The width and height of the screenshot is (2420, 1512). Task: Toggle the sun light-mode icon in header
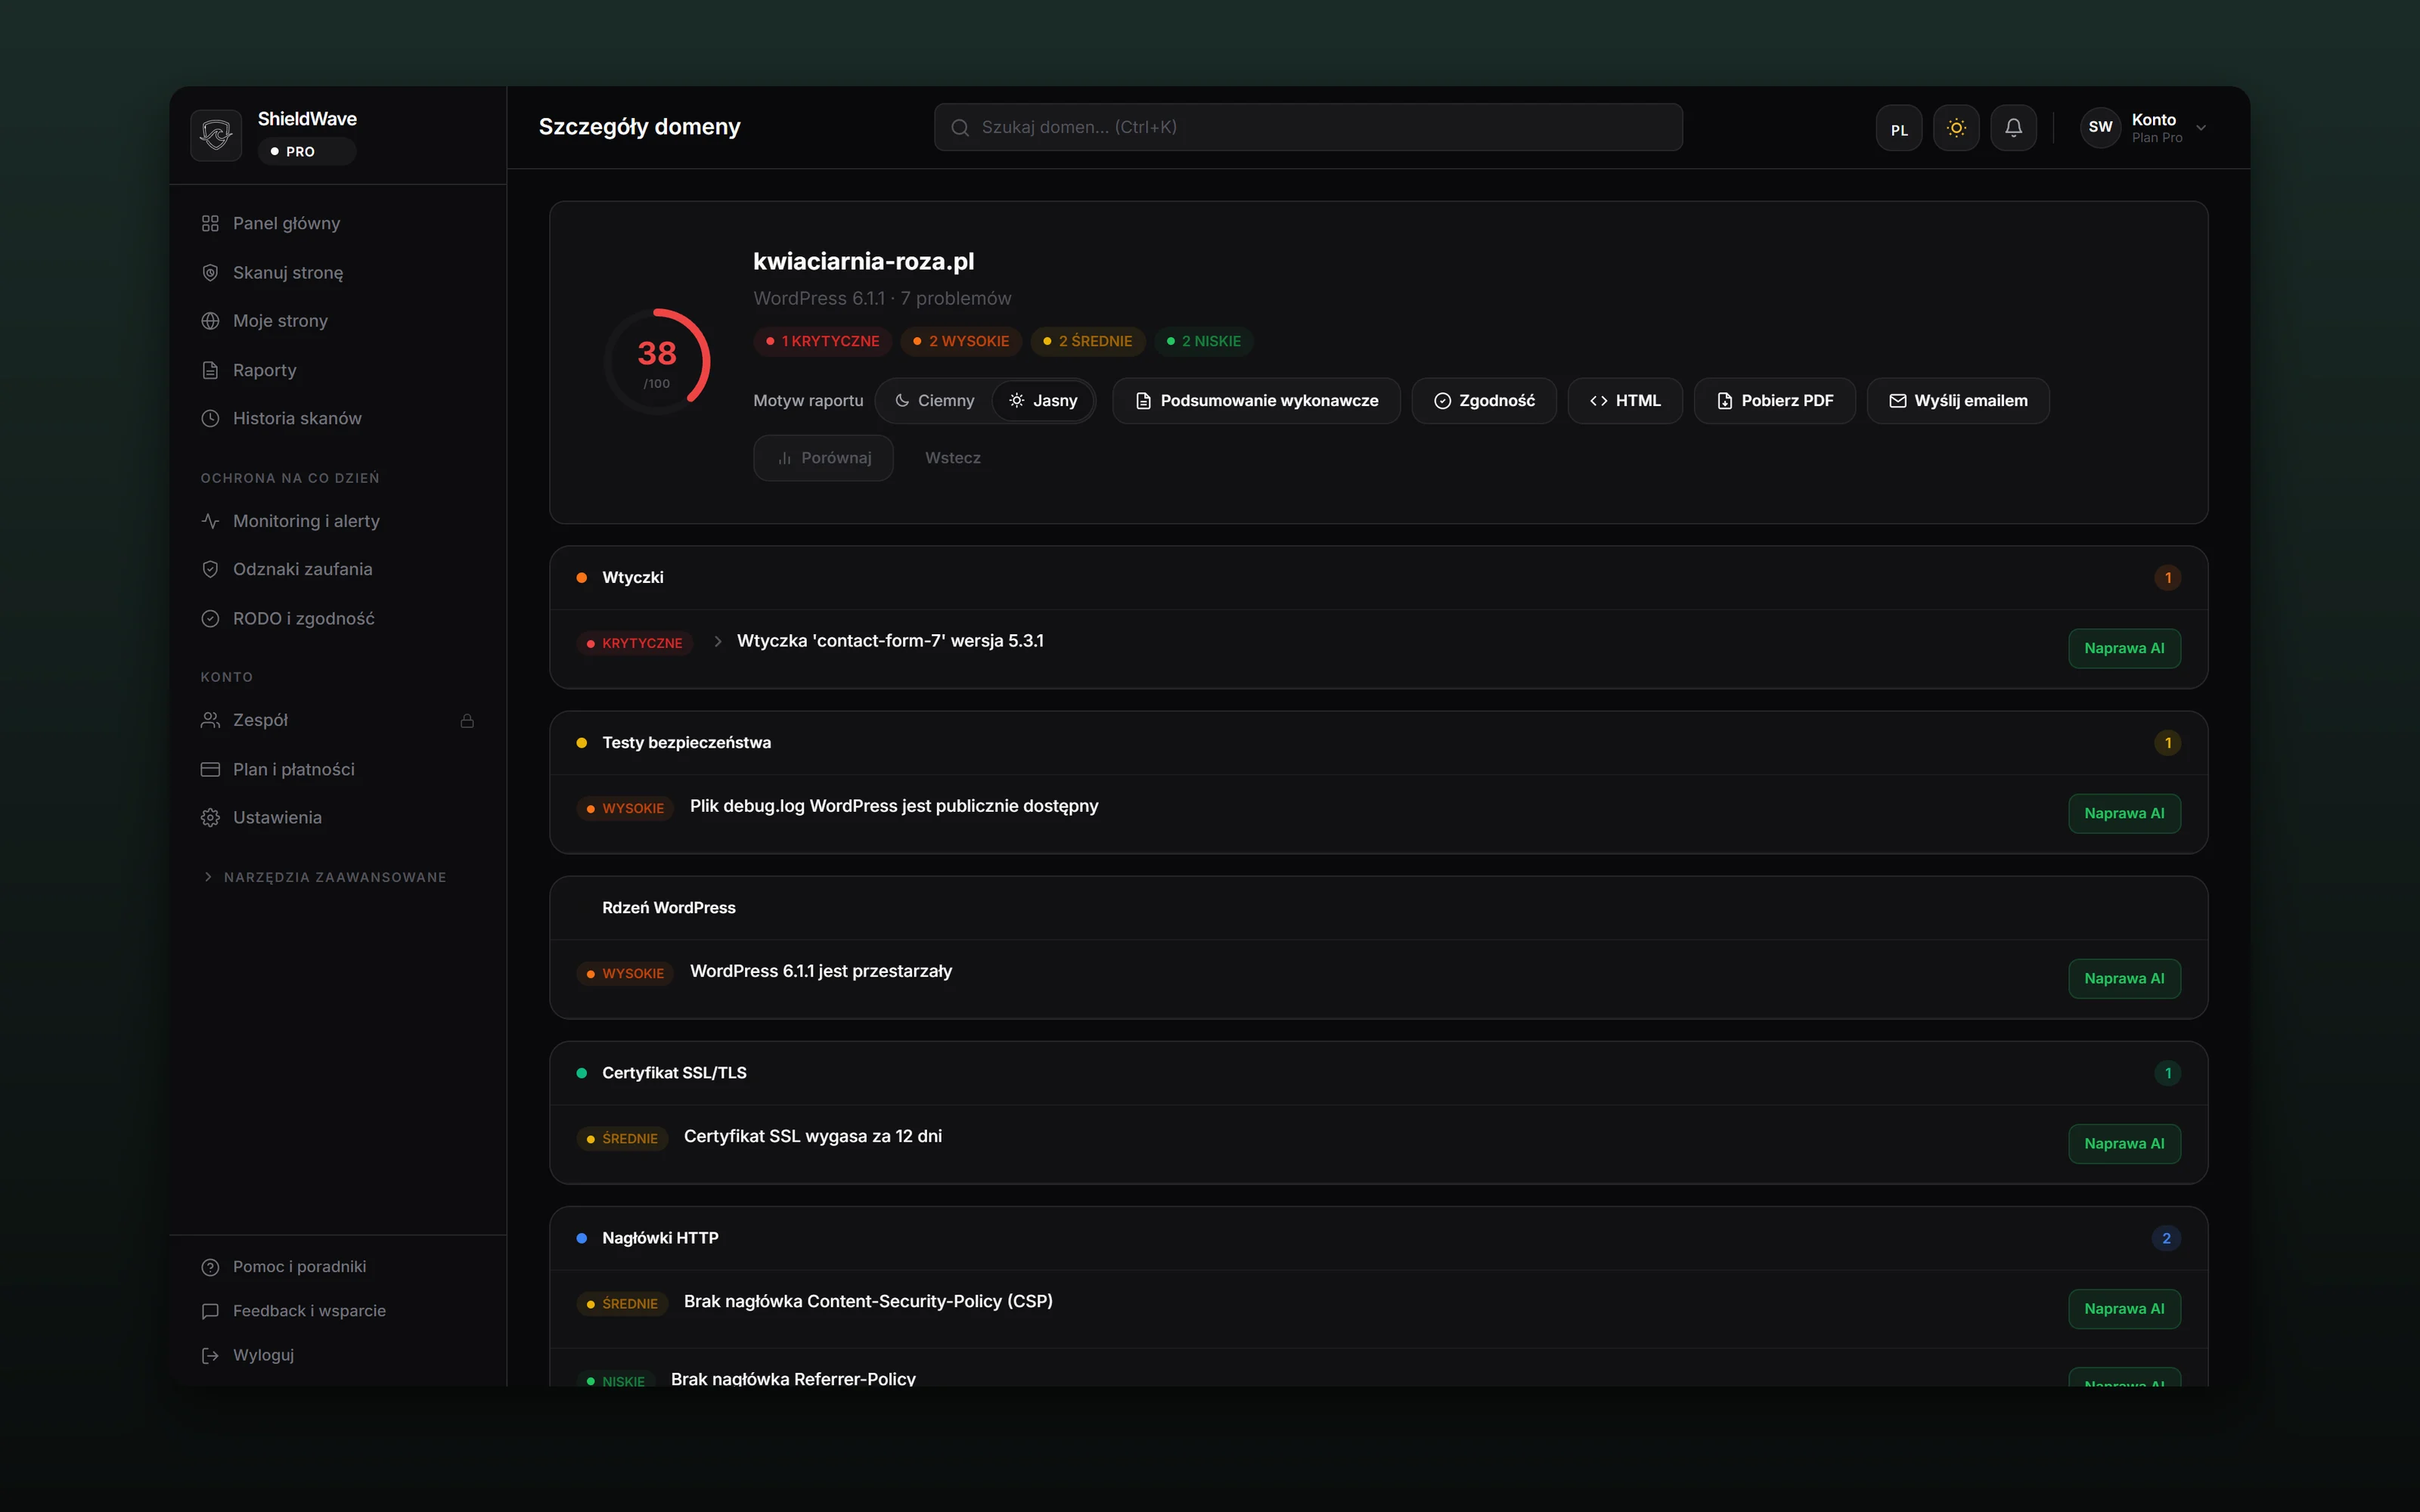1956,127
